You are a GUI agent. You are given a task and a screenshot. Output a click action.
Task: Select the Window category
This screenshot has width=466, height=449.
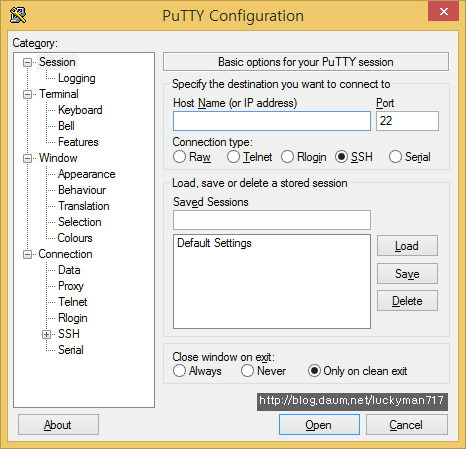click(58, 158)
